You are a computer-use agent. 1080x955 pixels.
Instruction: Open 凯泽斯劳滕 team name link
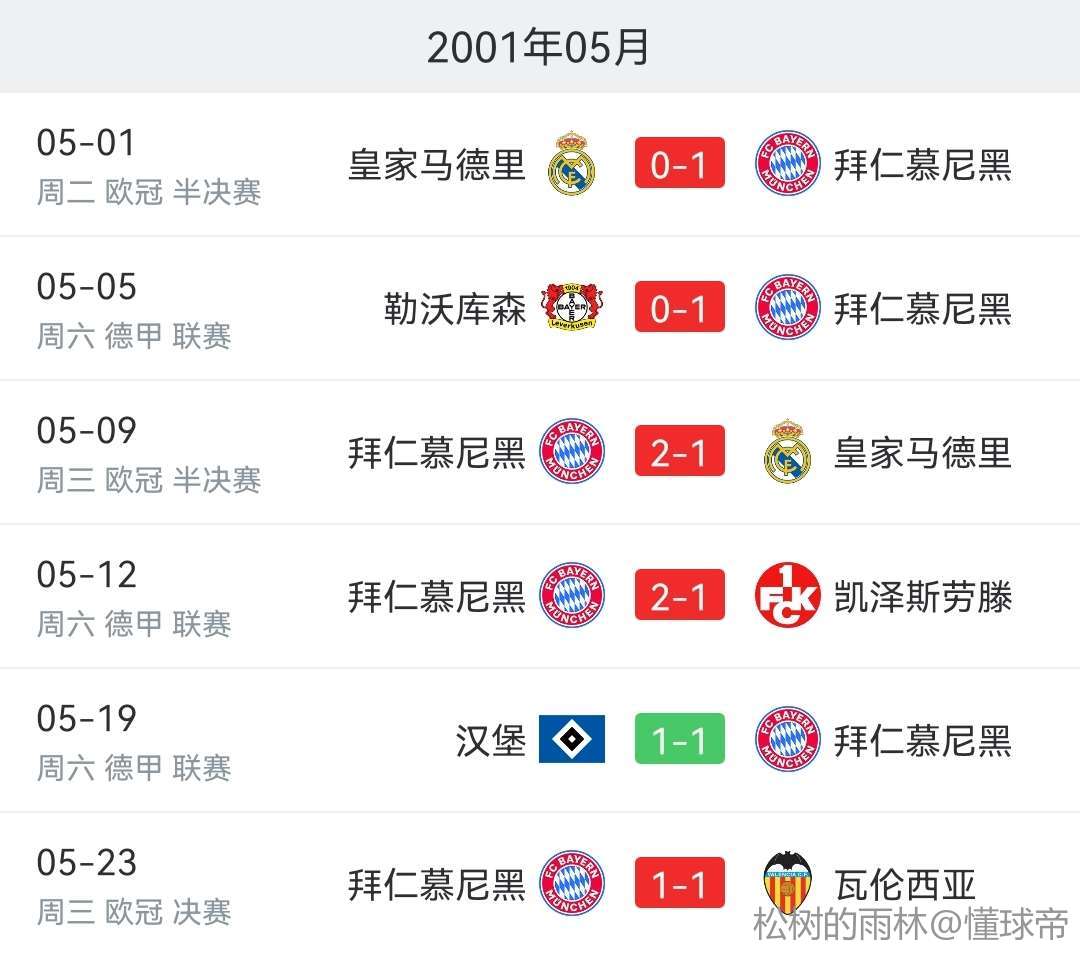click(x=922, y=597)
